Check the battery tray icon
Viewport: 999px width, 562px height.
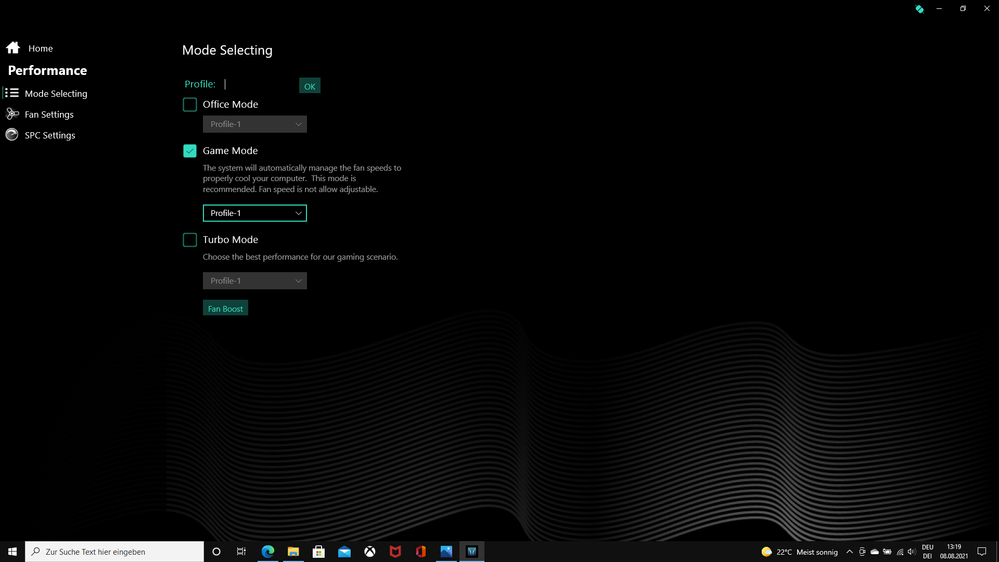click(887, 552)
